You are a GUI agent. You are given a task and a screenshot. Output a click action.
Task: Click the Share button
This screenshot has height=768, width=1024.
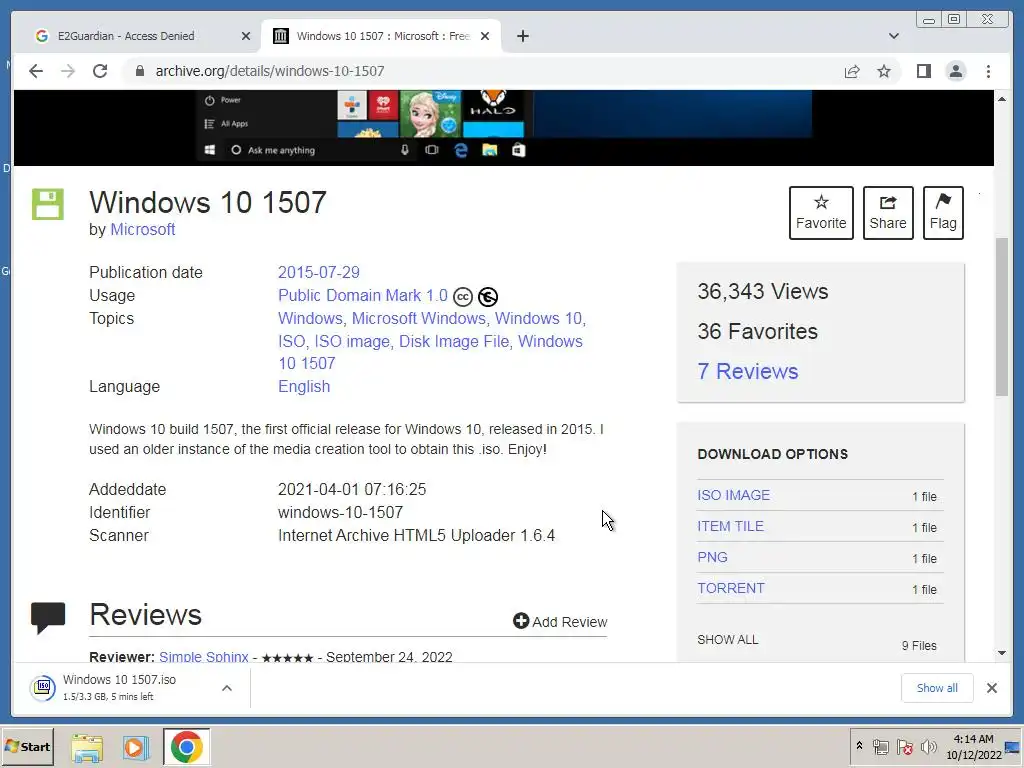(x=888, y=213)
